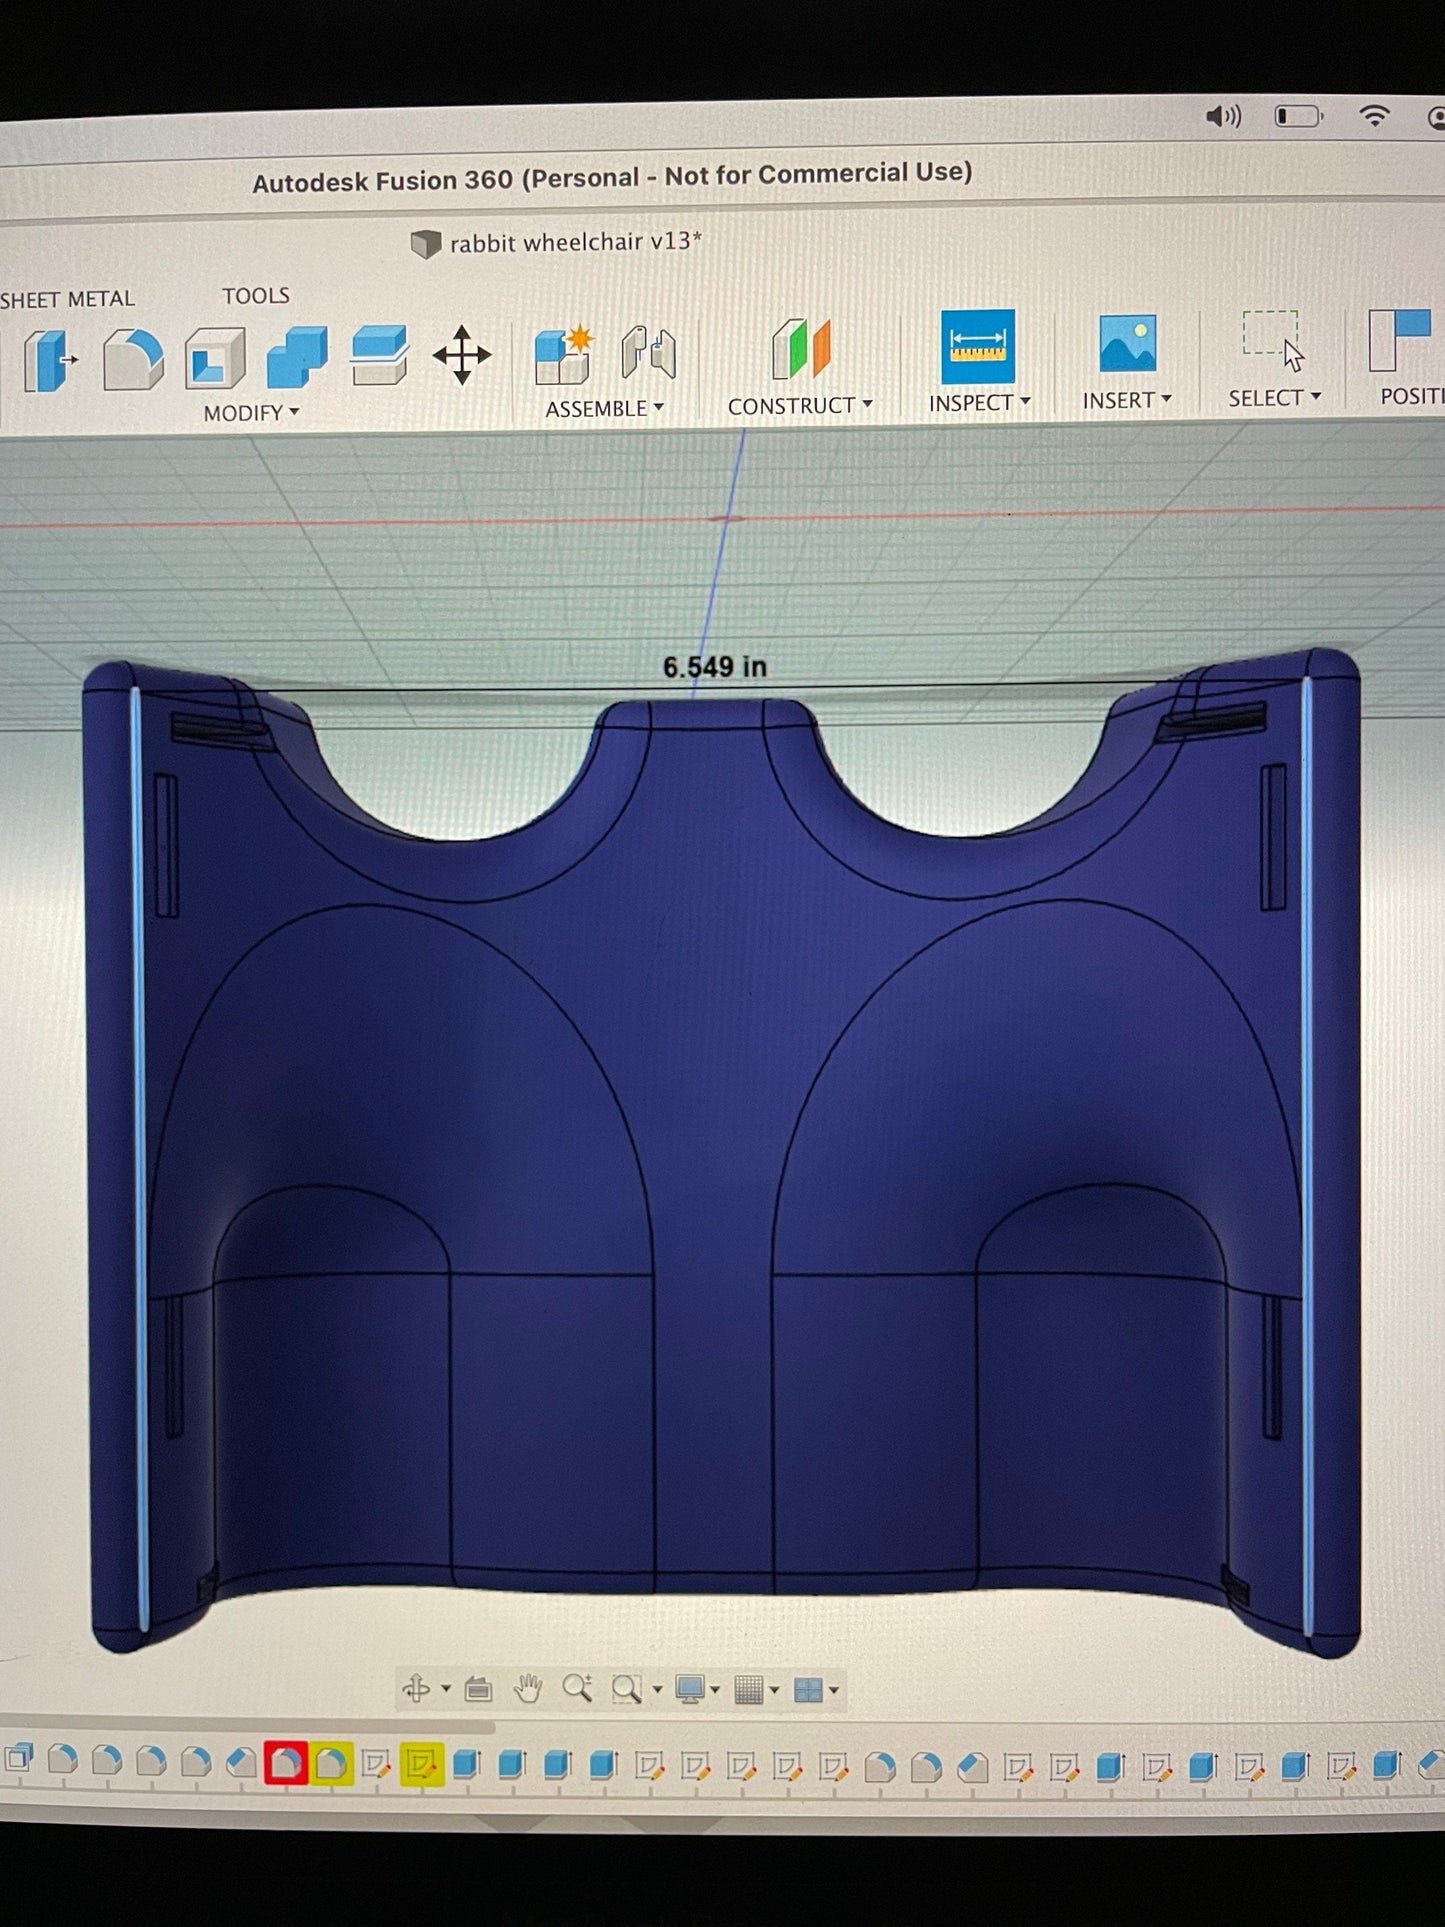Select the Press Pull tool

(48, 359)
